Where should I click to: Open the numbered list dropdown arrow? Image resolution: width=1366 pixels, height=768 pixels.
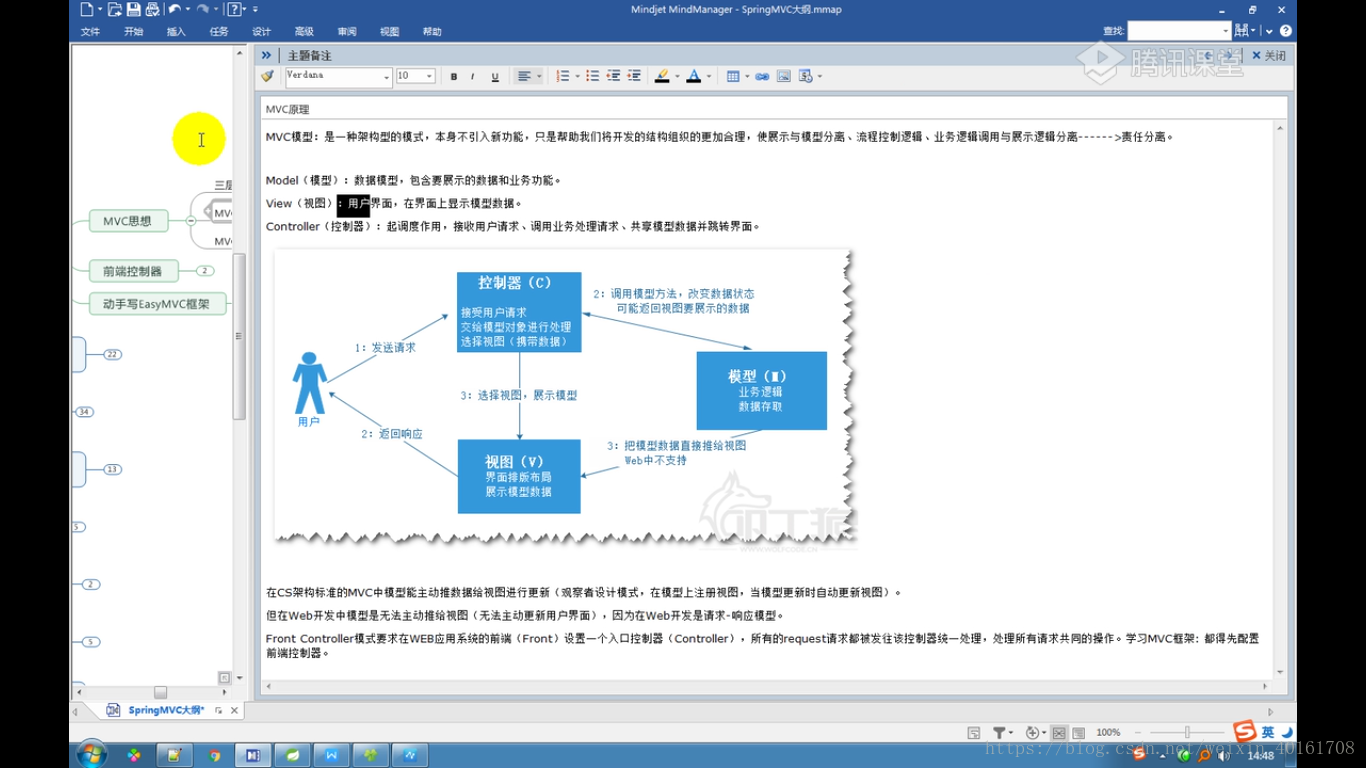(x=577, y=76)
